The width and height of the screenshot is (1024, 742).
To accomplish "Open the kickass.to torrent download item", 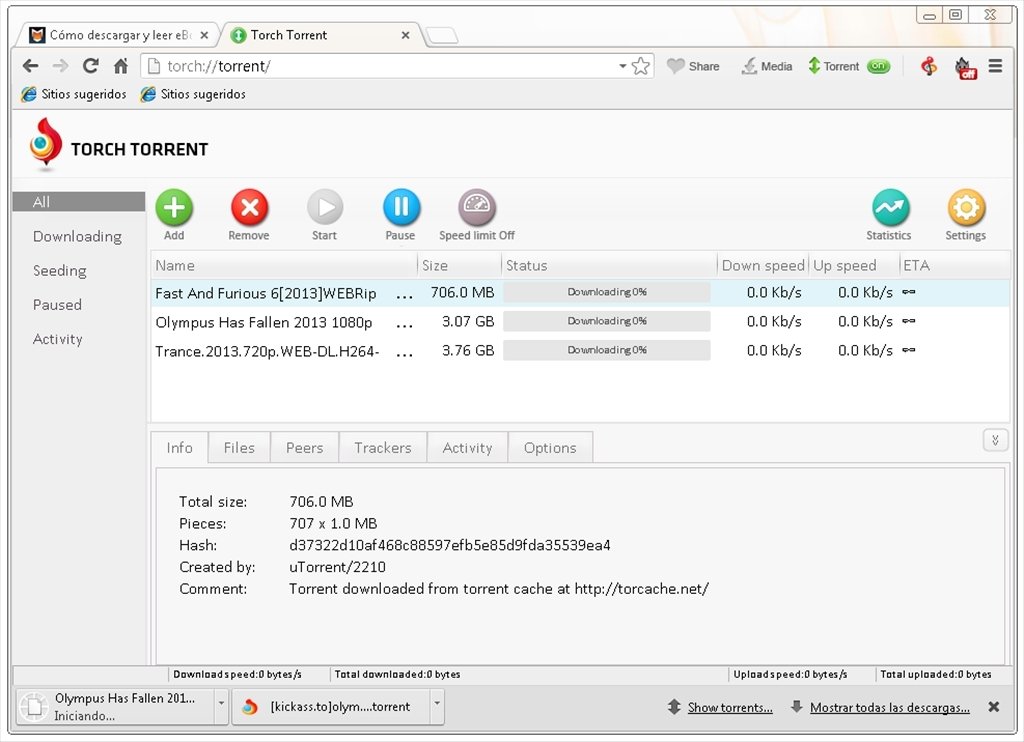I will (x=331, y=707).
